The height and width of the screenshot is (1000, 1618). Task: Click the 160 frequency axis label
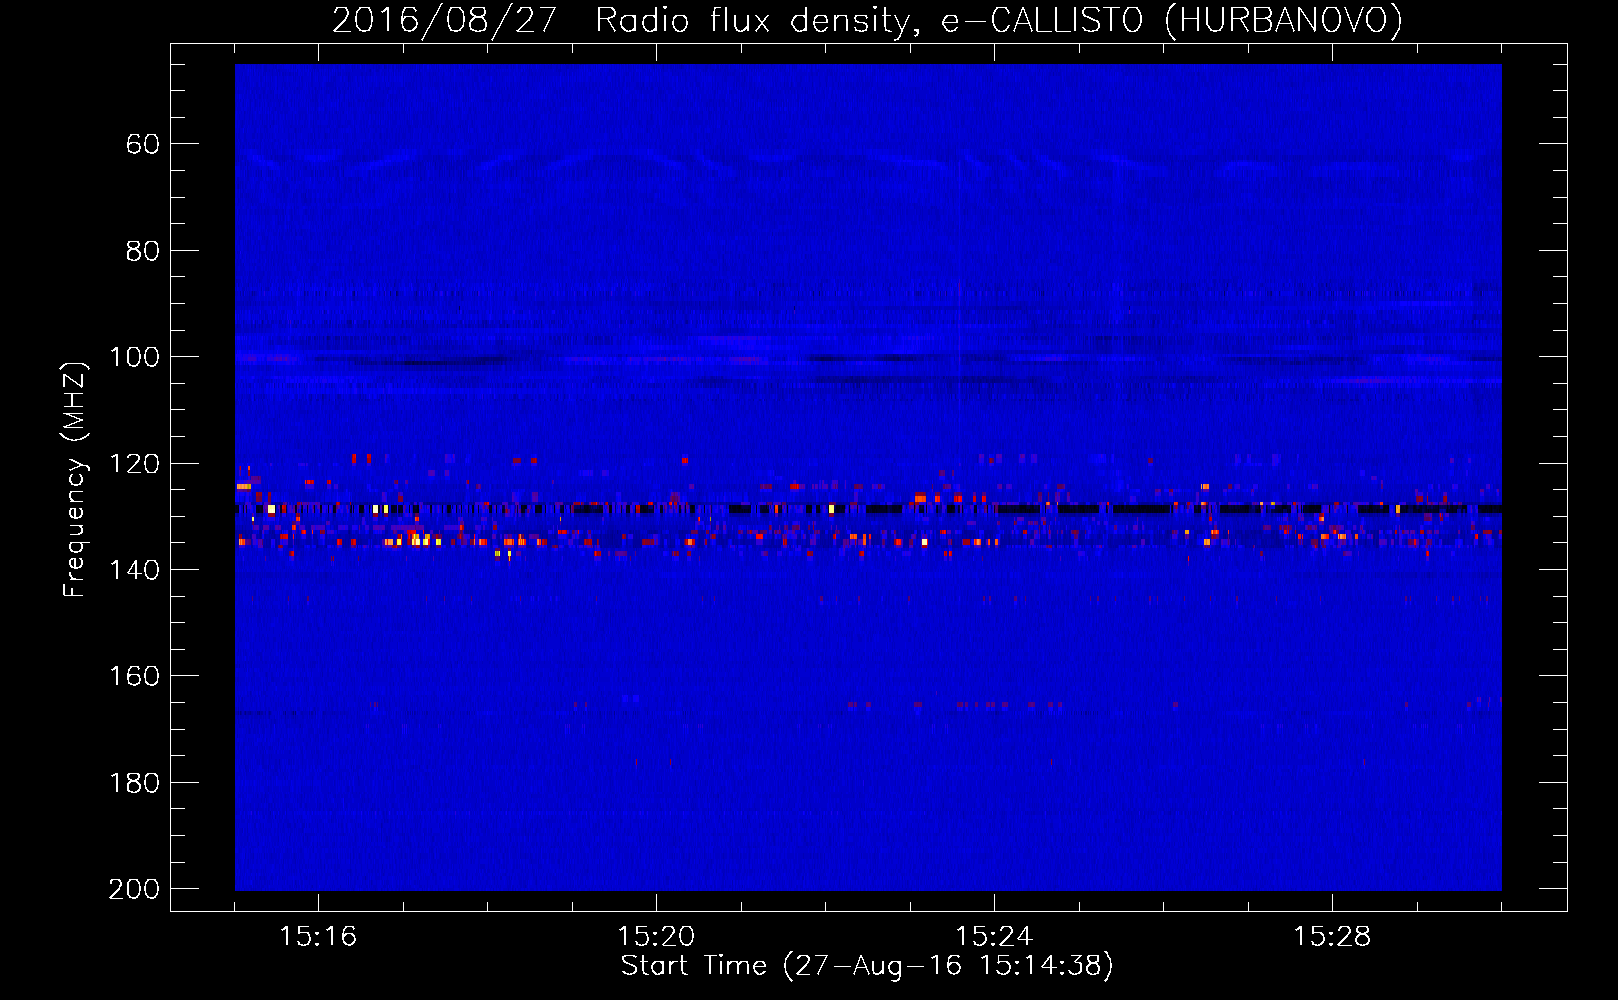tap(134, 677)
